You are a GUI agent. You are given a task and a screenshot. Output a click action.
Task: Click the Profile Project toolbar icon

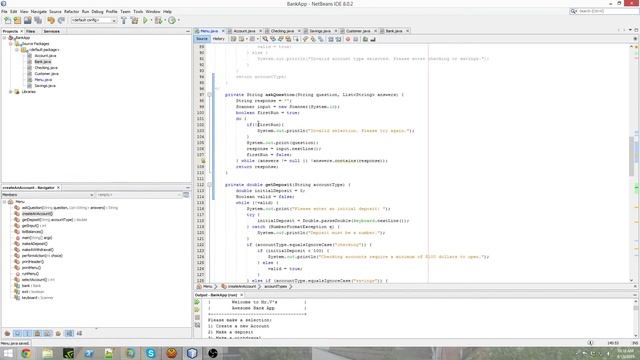(x=172, y=20)
